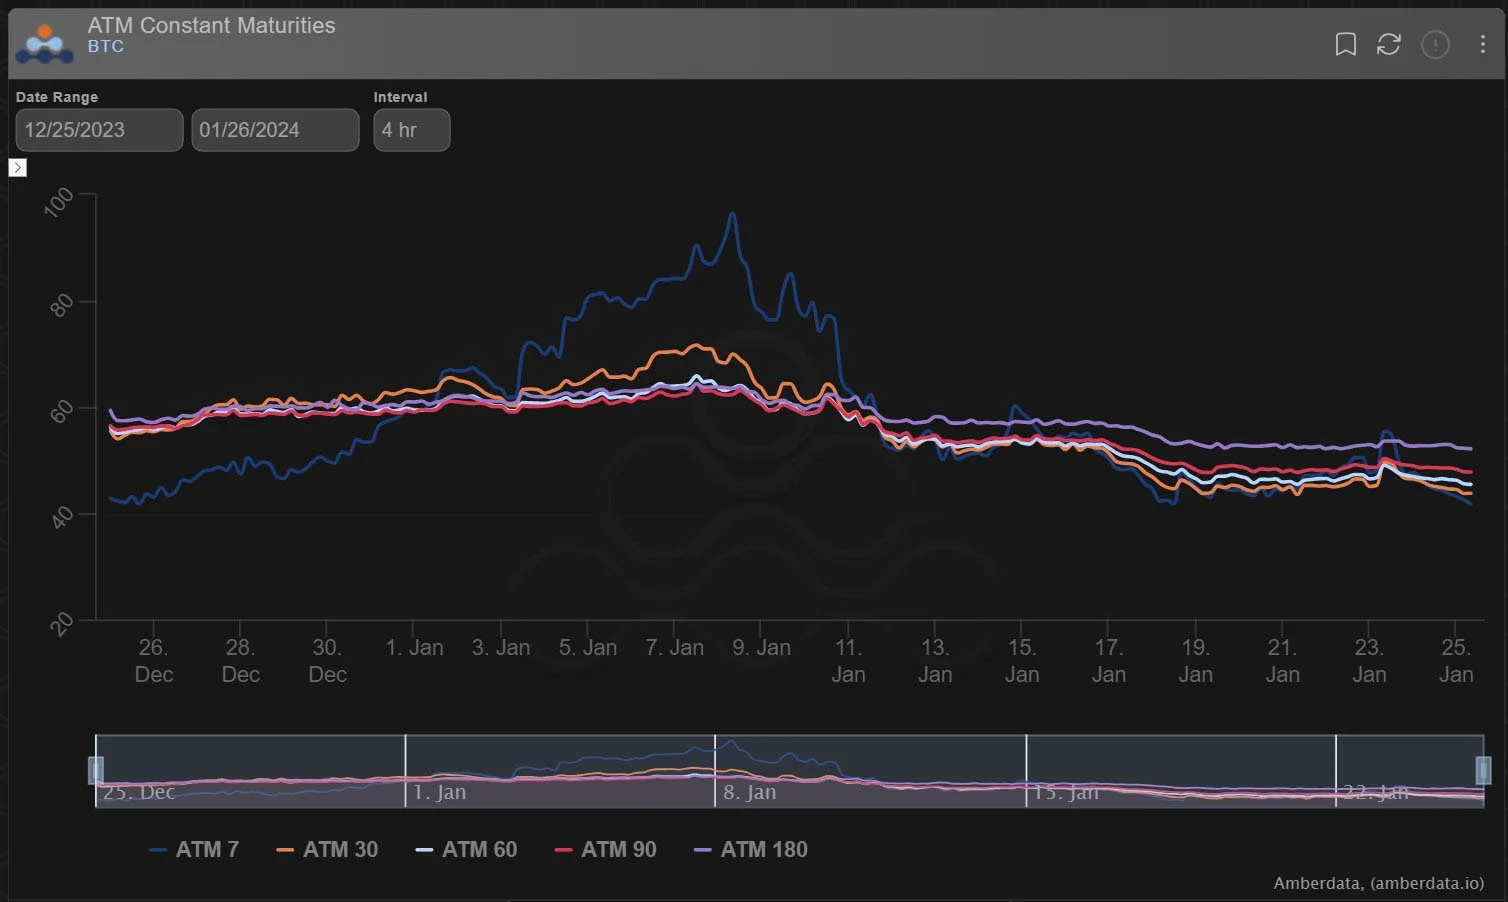This screenshot has width=1508, height=902.
Task: Click the ATM Constant Maturities title
Action: click(x=212, y=25)
